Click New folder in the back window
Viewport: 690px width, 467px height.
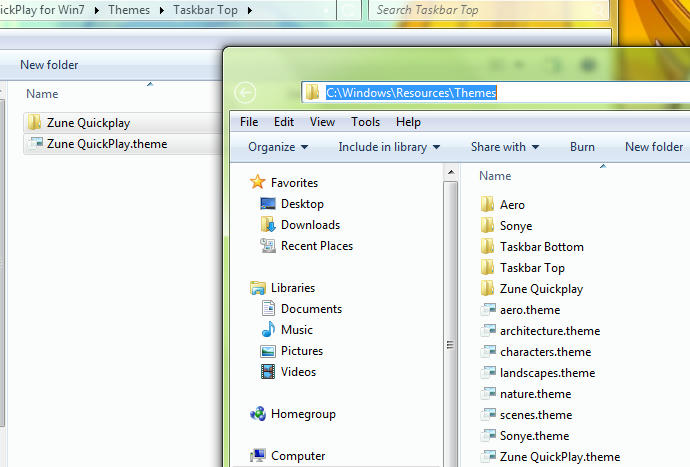click(49, 65)
